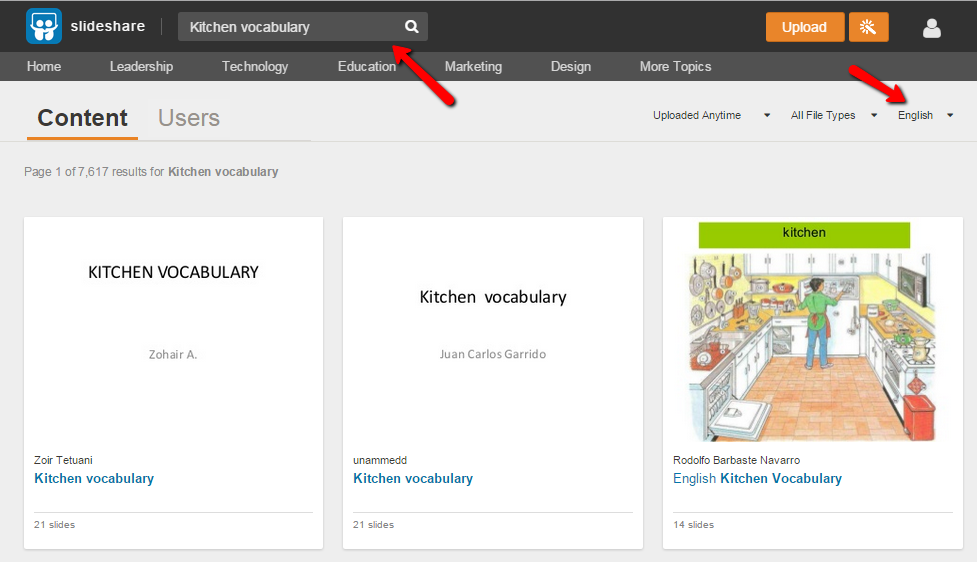Click in the Kitchen vocabulary search field
This screenshot has height=562, width=977.
290,27
